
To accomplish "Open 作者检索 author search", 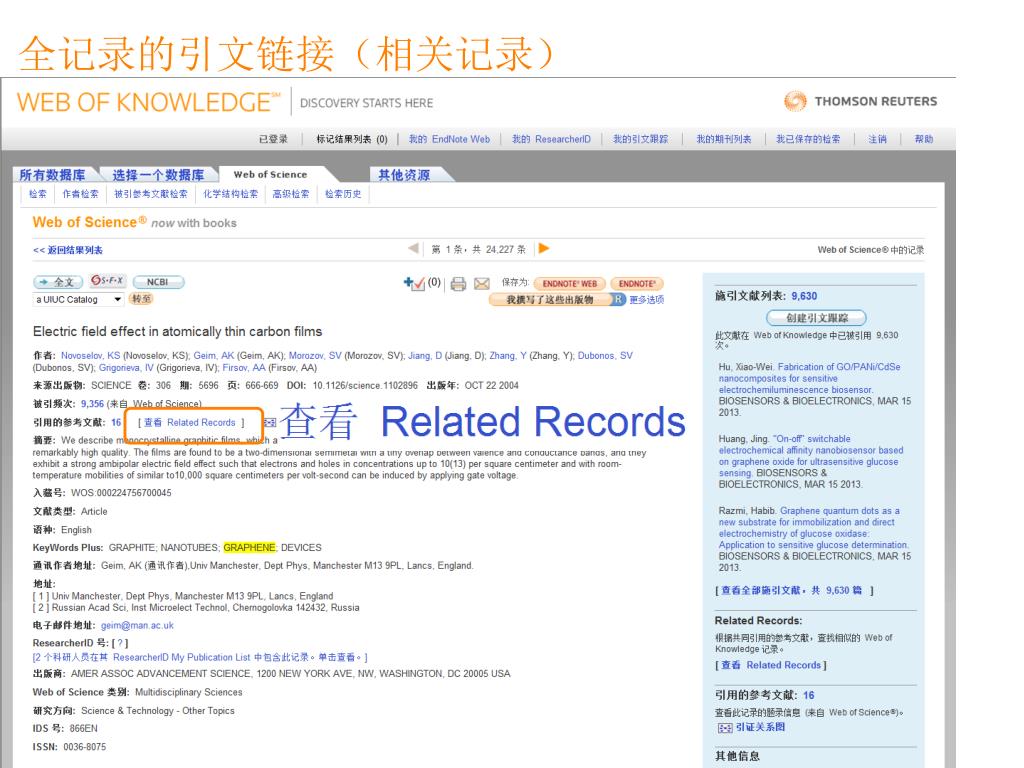I will (x=80, y=194).
